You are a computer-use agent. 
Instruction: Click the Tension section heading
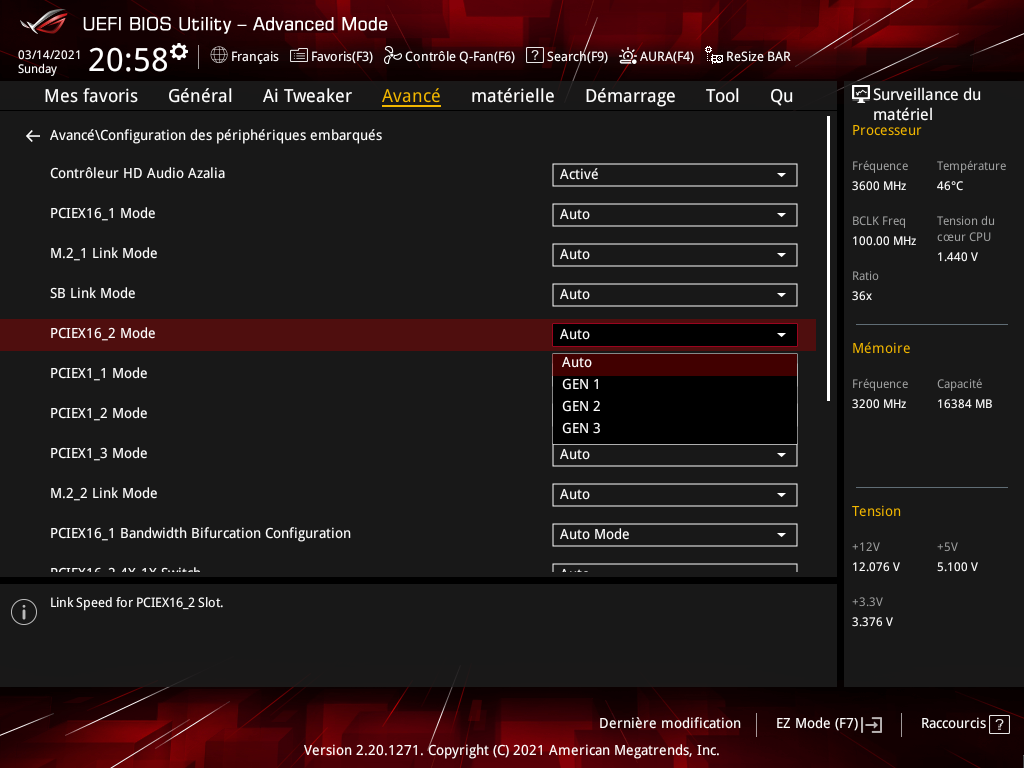(876, 511)
